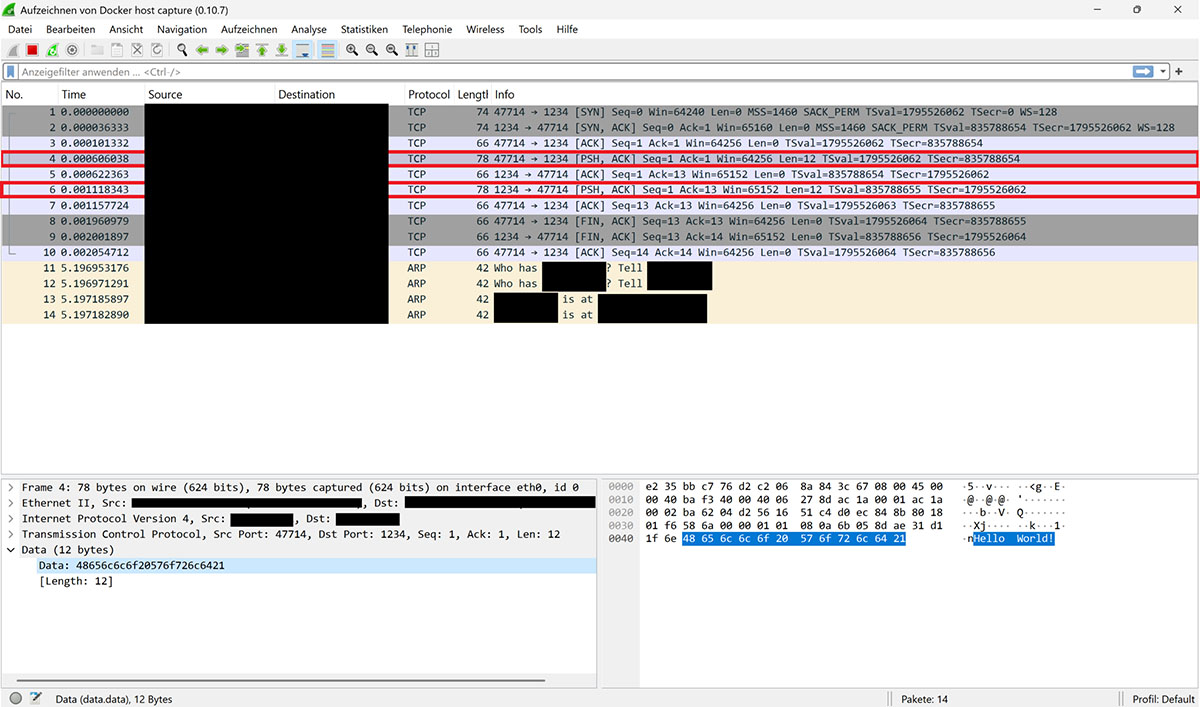Open display filter bookmarks via the ribbon icon
This screenshot has width=1200, height=707.
[x=11, y=71]
